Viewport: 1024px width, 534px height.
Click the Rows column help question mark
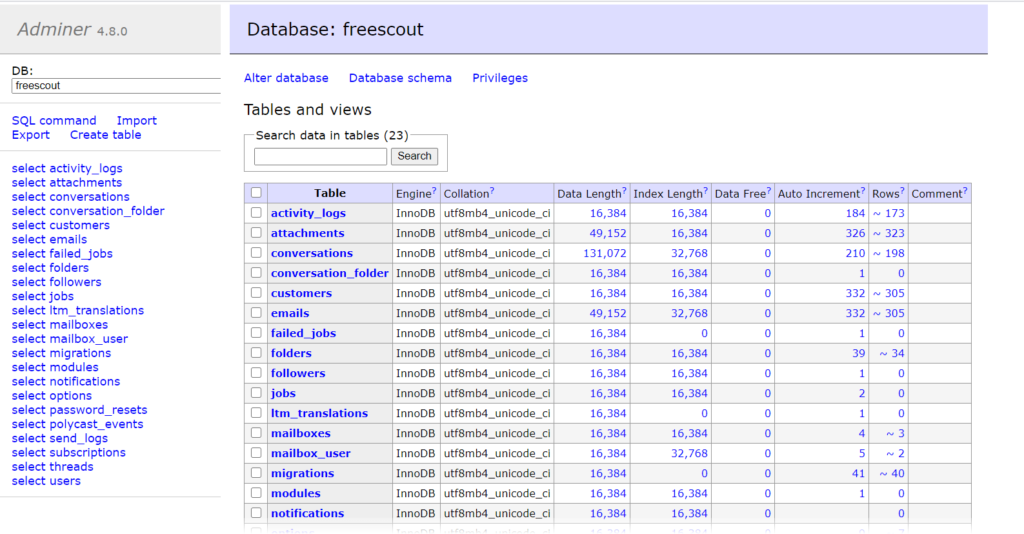(x=903, y=191)
